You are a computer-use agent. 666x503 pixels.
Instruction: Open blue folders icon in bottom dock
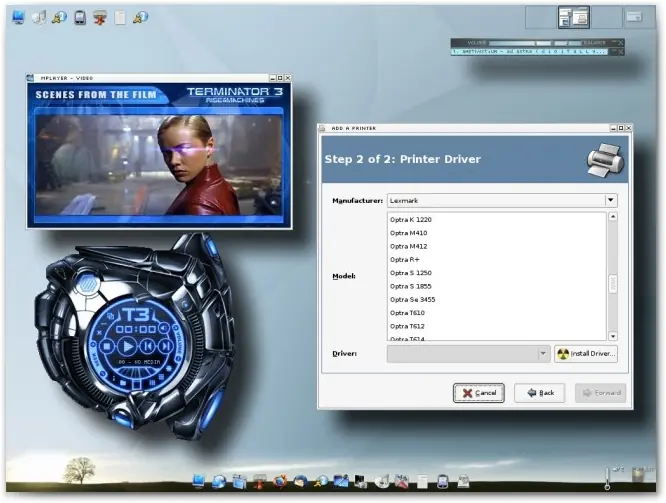[239, 481]
